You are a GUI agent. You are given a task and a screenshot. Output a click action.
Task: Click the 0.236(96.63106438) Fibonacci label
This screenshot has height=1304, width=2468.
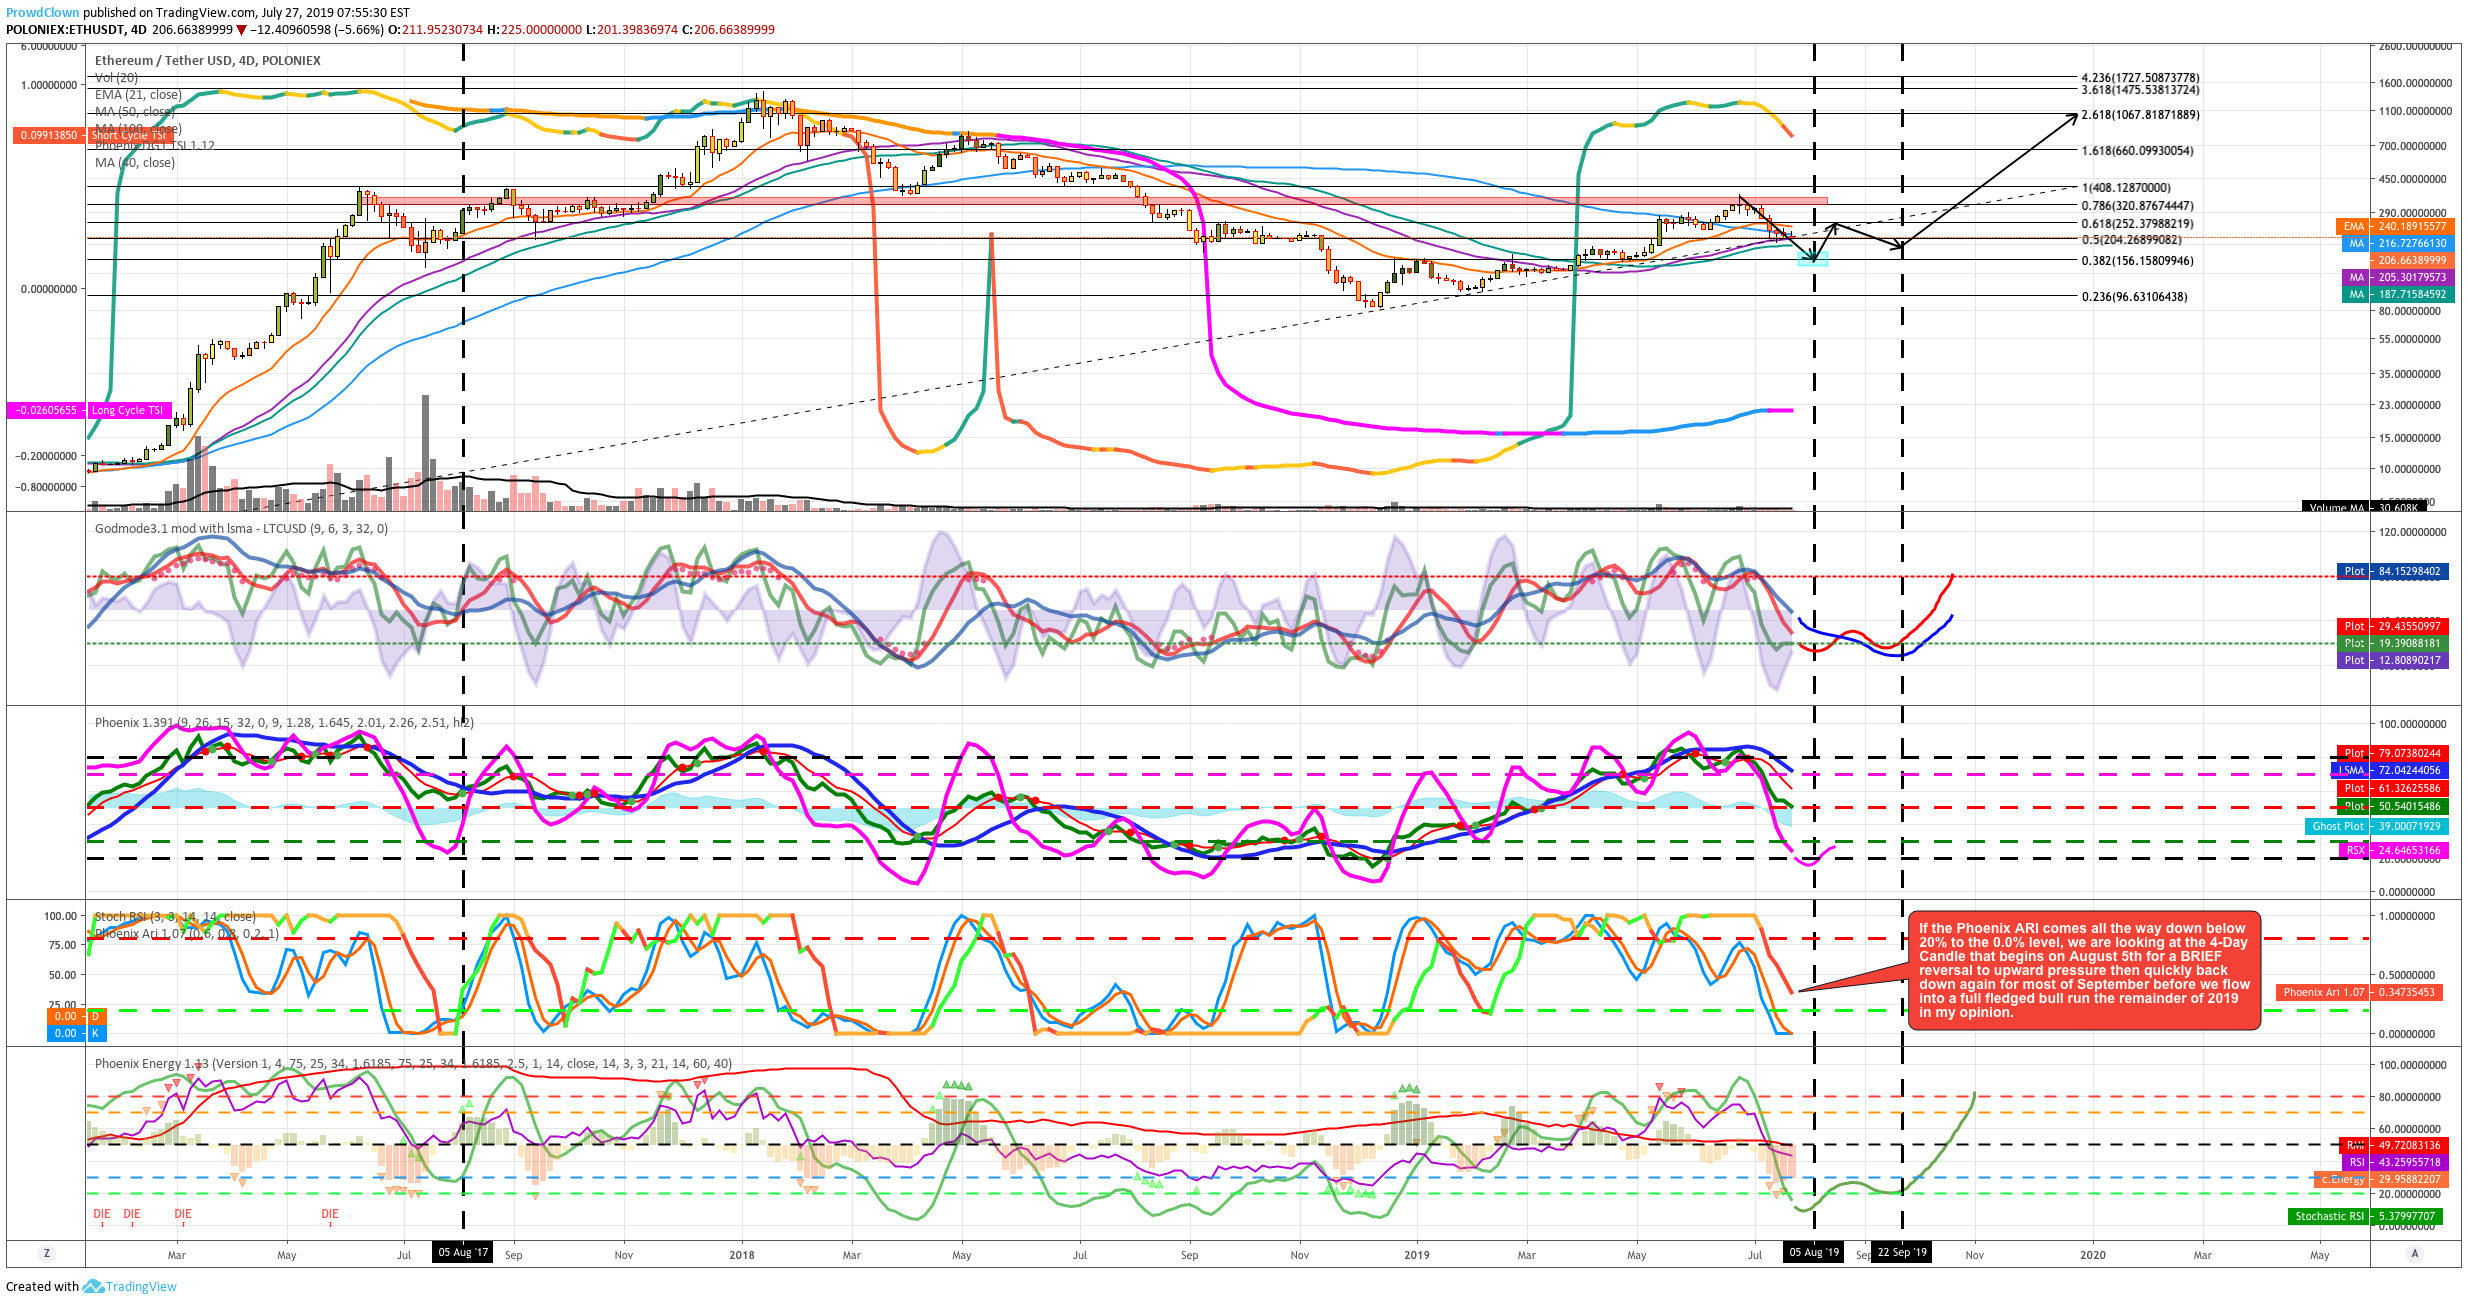(x=2134, y=297)
